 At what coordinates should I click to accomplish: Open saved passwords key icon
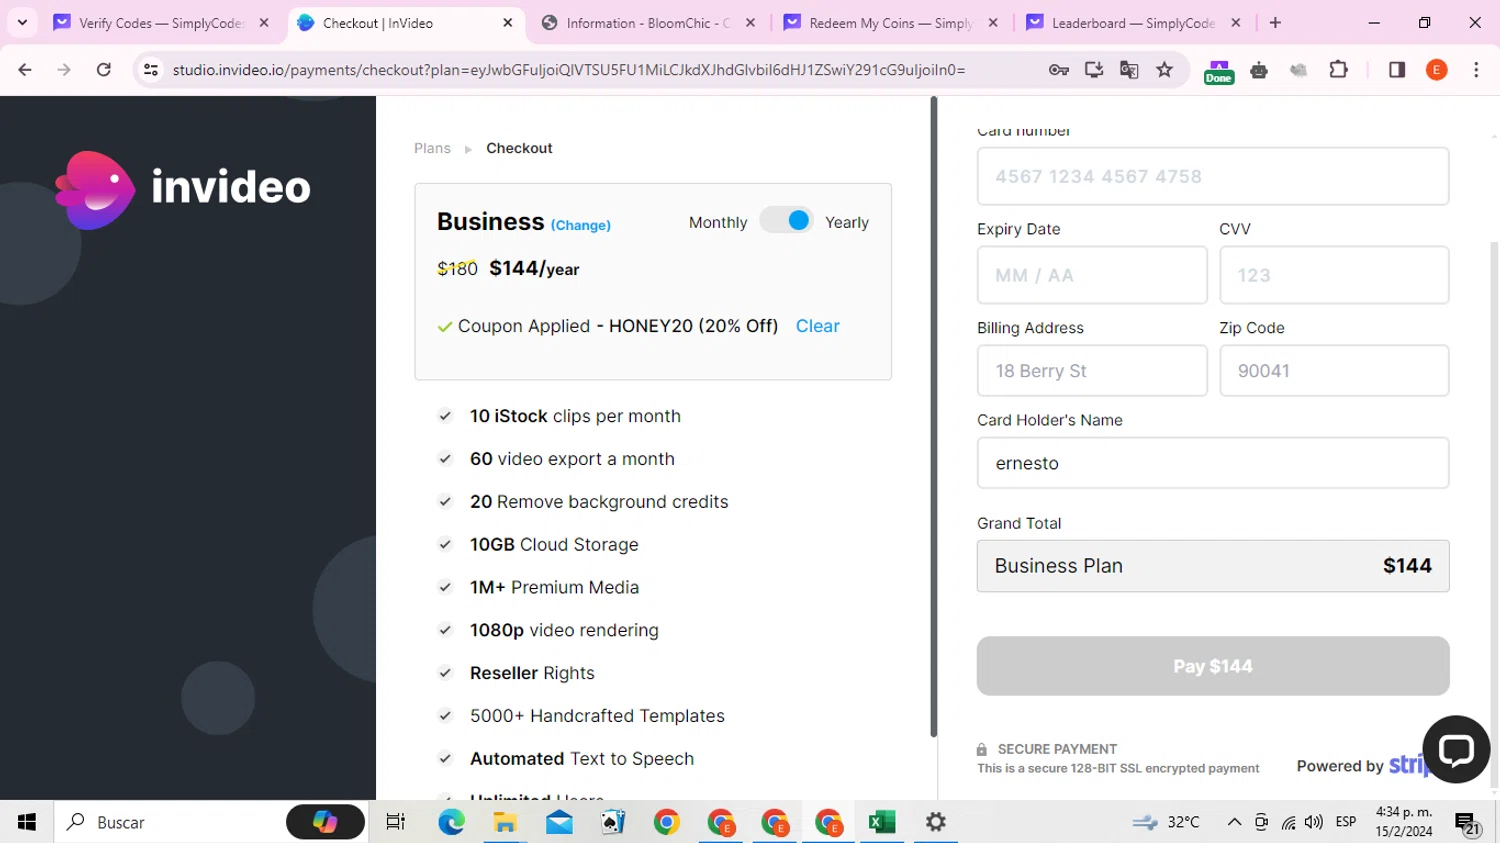[x=1059, y=70]
